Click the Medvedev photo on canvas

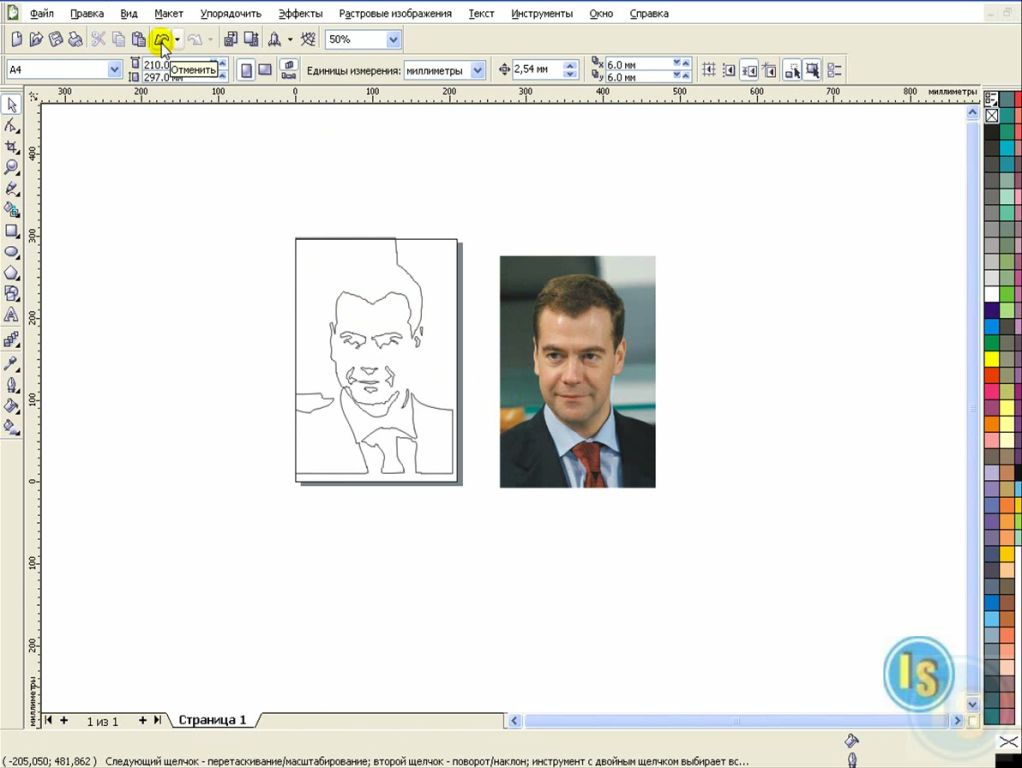point(577,372)
